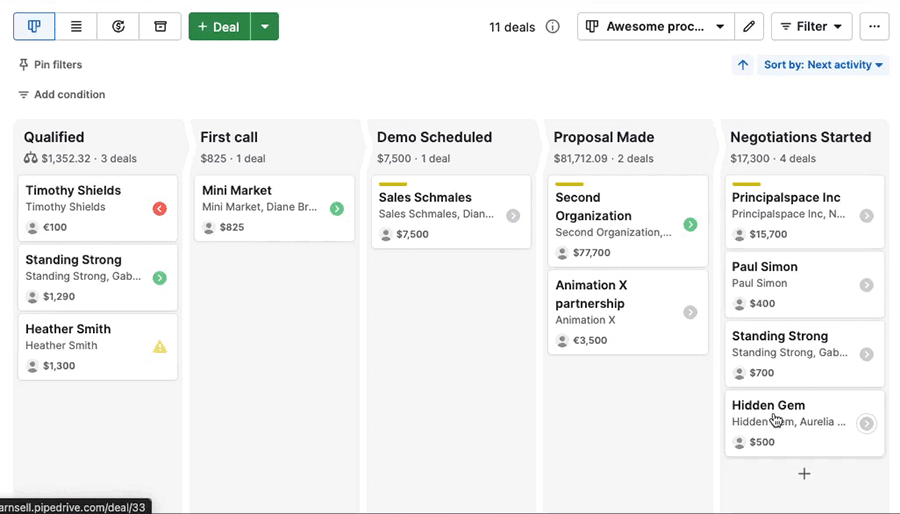Edit pipeline with pencil icon

[748, 27]
